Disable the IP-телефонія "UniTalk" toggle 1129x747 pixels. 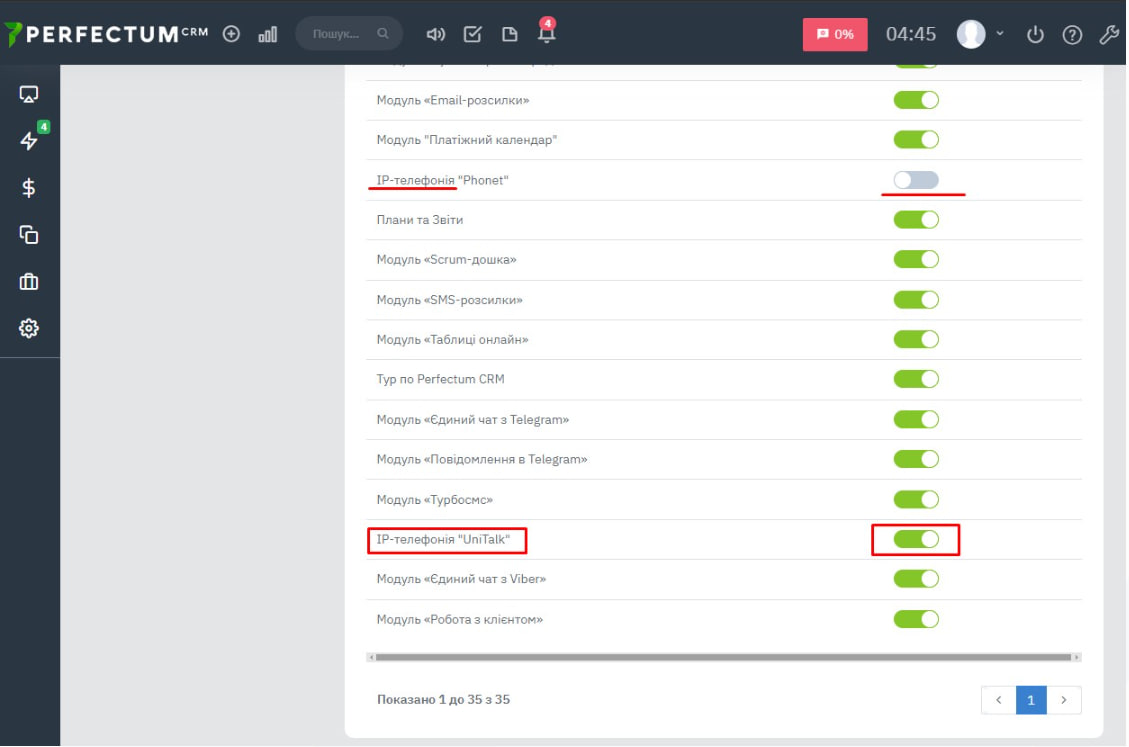[x=916, y=540]
